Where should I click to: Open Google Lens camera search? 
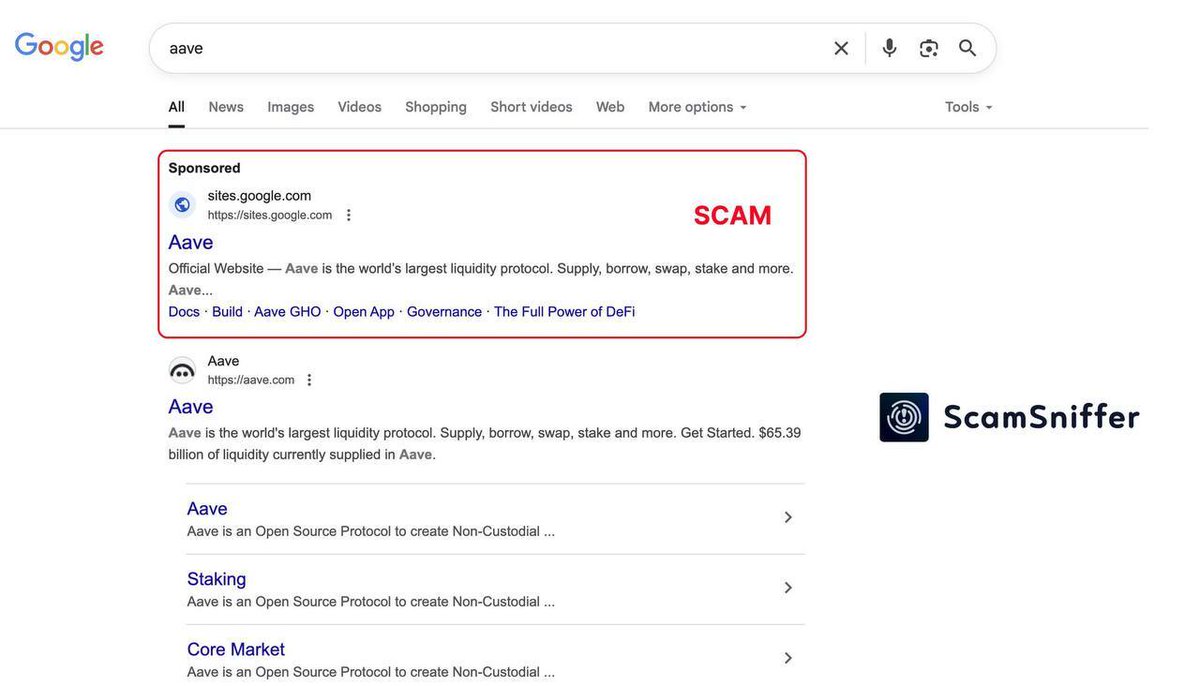928,47
